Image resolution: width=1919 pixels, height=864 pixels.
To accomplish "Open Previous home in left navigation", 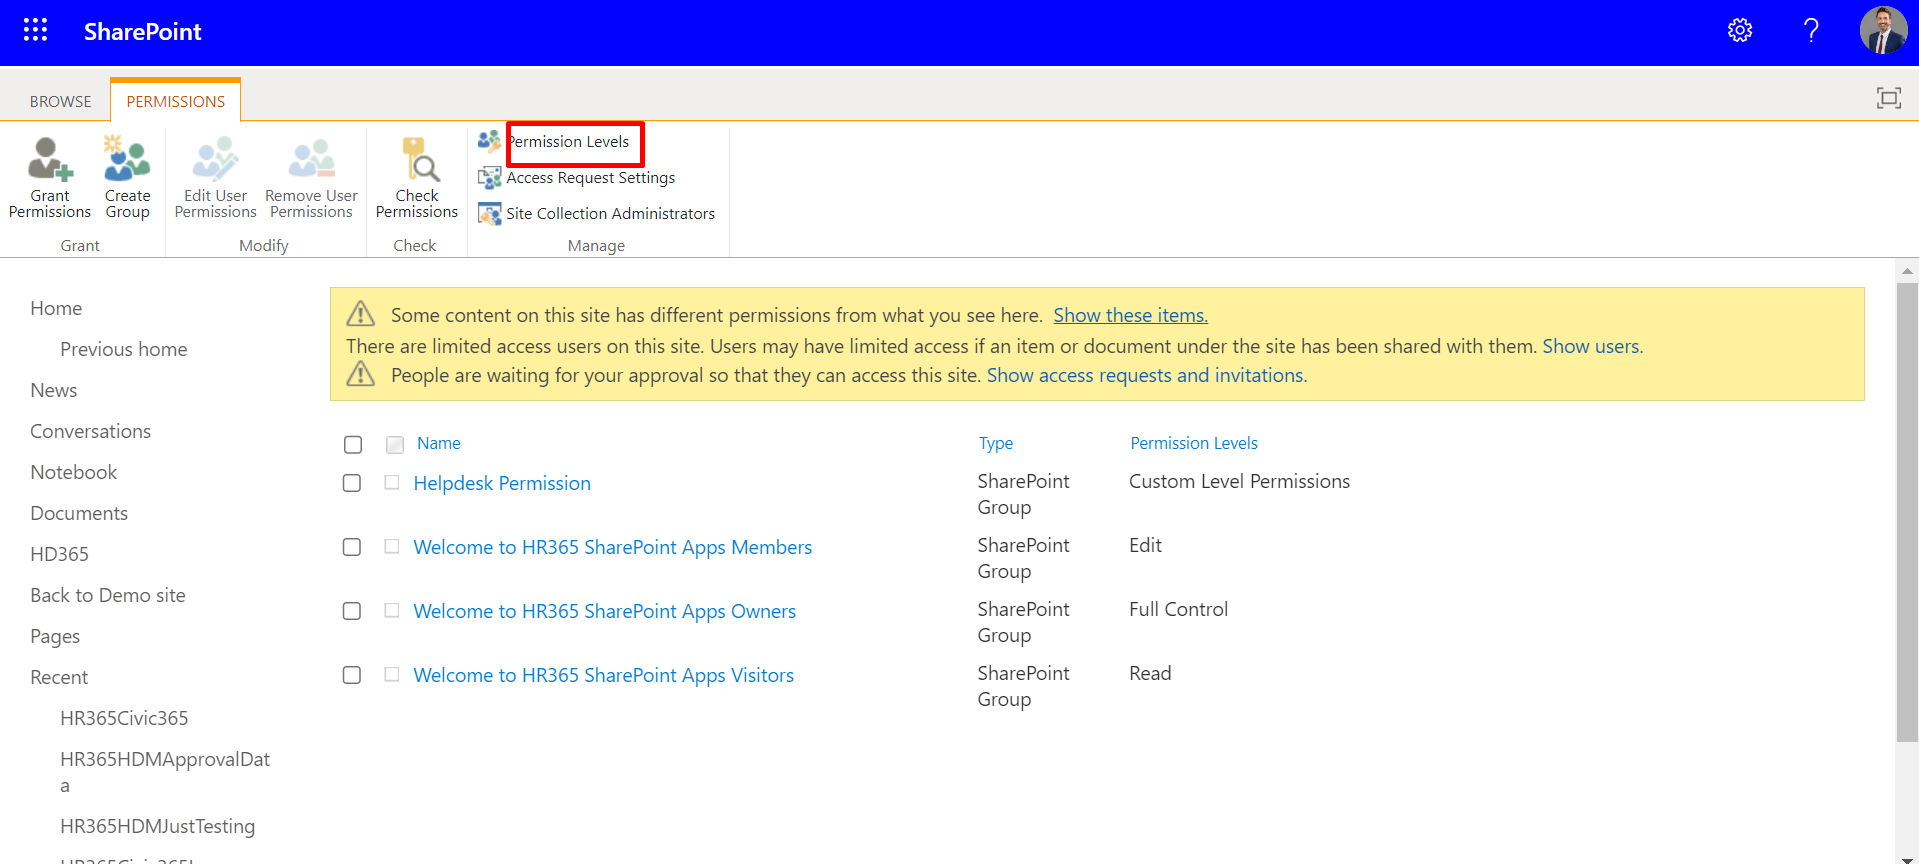I will point(124,349).
